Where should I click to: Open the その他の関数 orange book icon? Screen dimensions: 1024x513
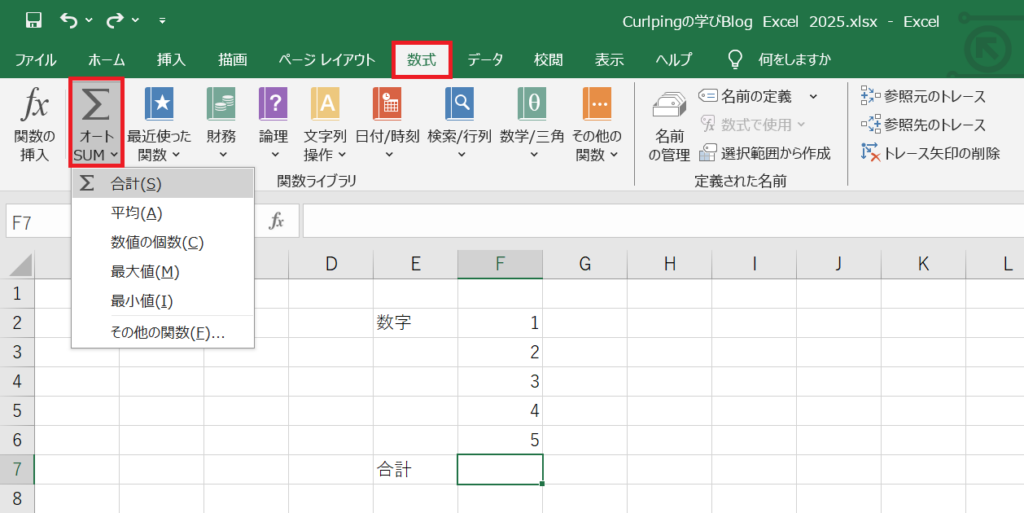point(597,104)
